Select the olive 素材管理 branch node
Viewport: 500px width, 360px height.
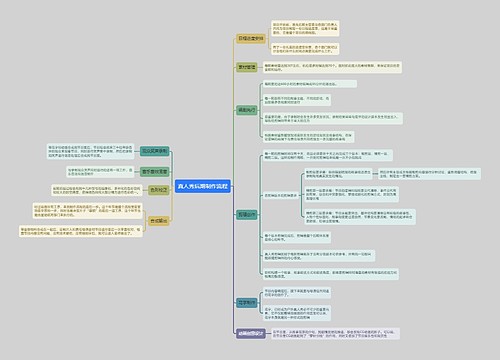pyautogui.click(x=247, y=67)
